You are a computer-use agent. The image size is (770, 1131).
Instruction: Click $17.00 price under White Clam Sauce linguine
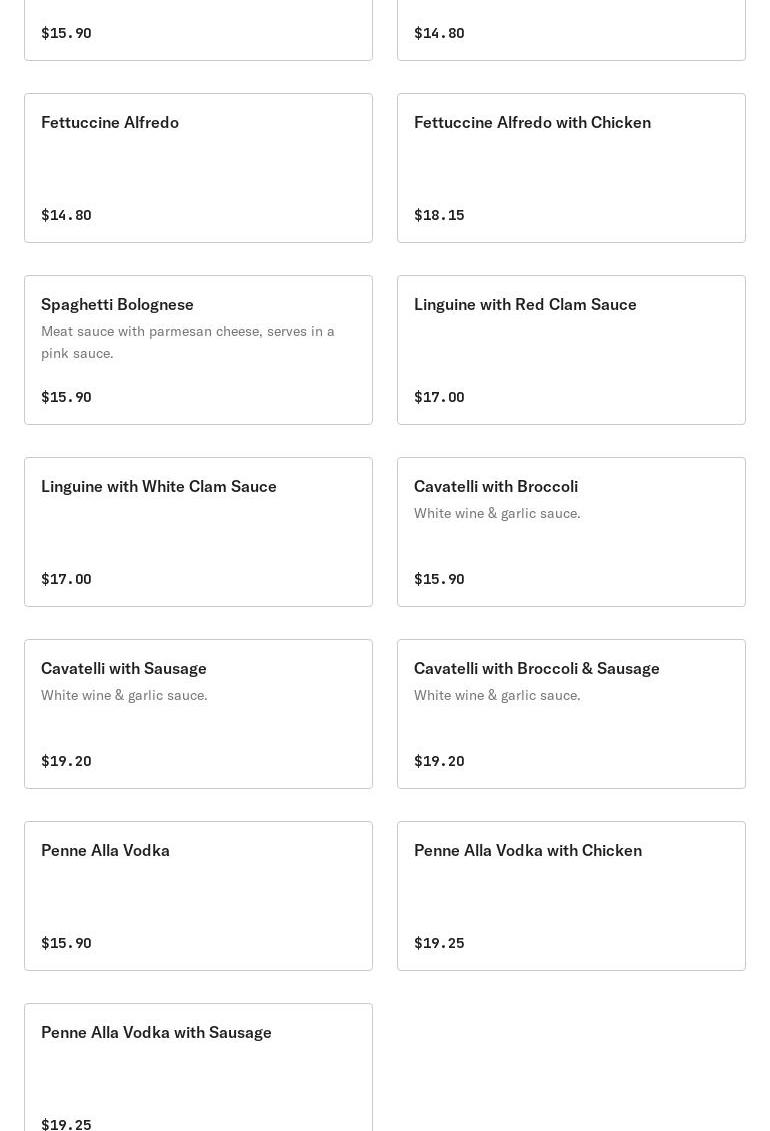66,579
